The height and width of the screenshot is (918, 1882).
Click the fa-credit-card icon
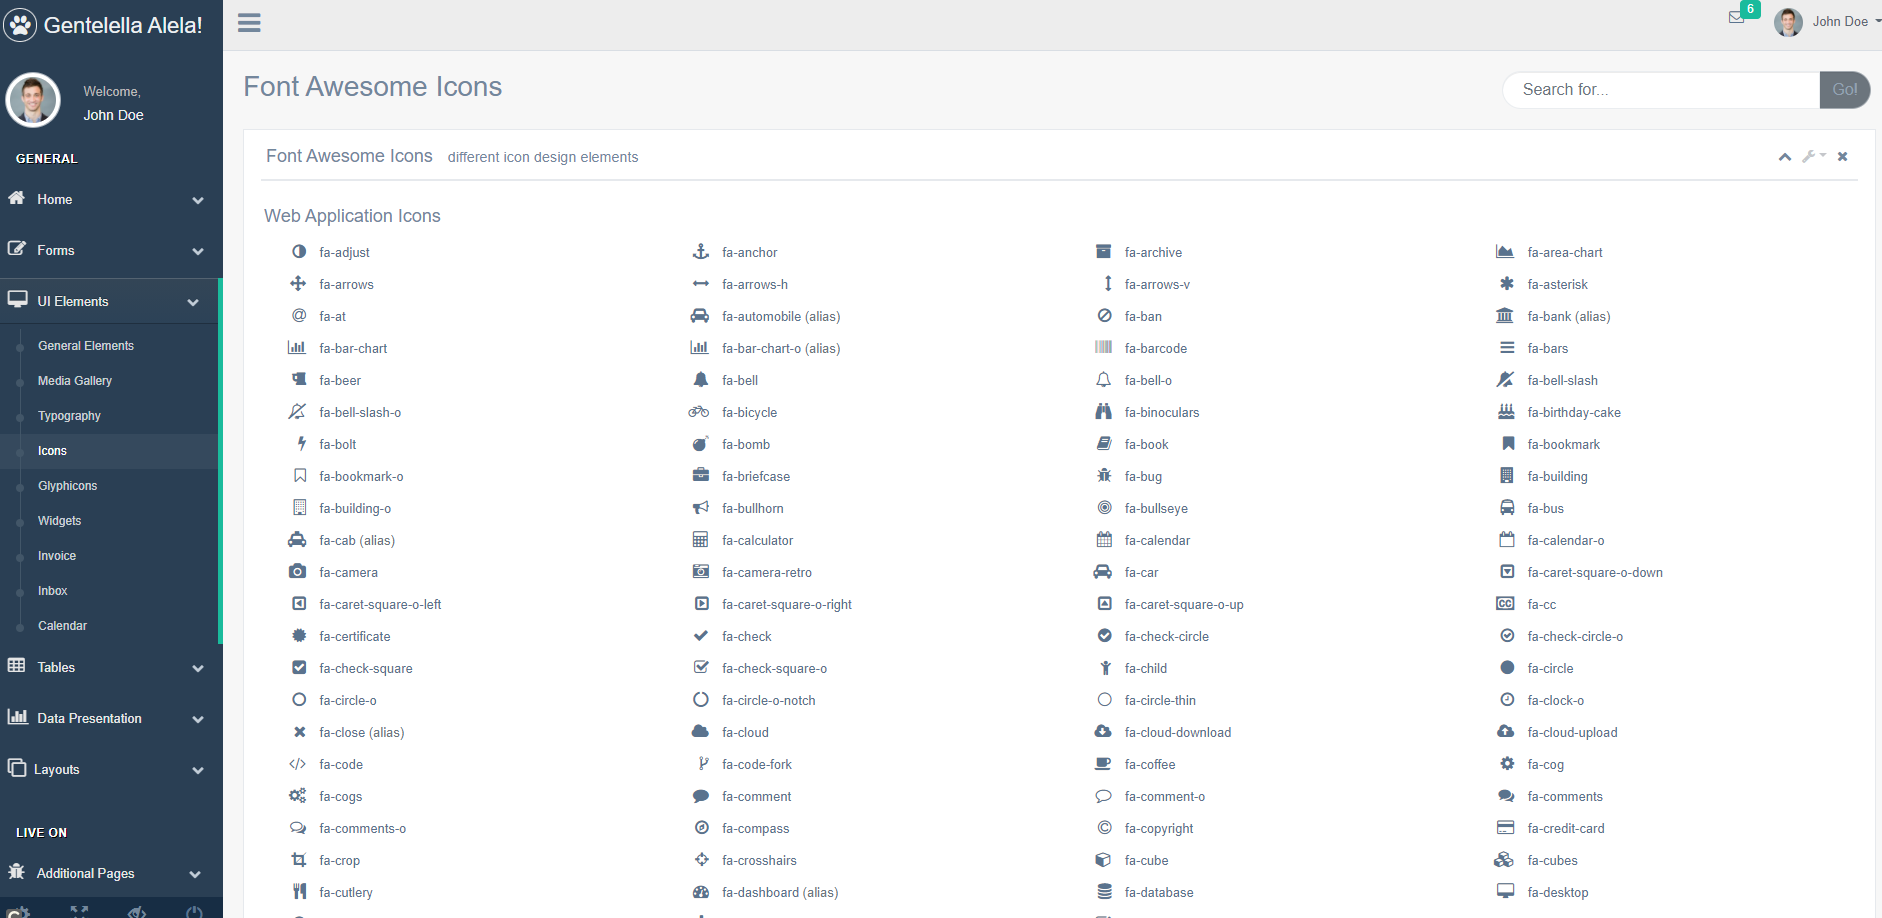1505,828
